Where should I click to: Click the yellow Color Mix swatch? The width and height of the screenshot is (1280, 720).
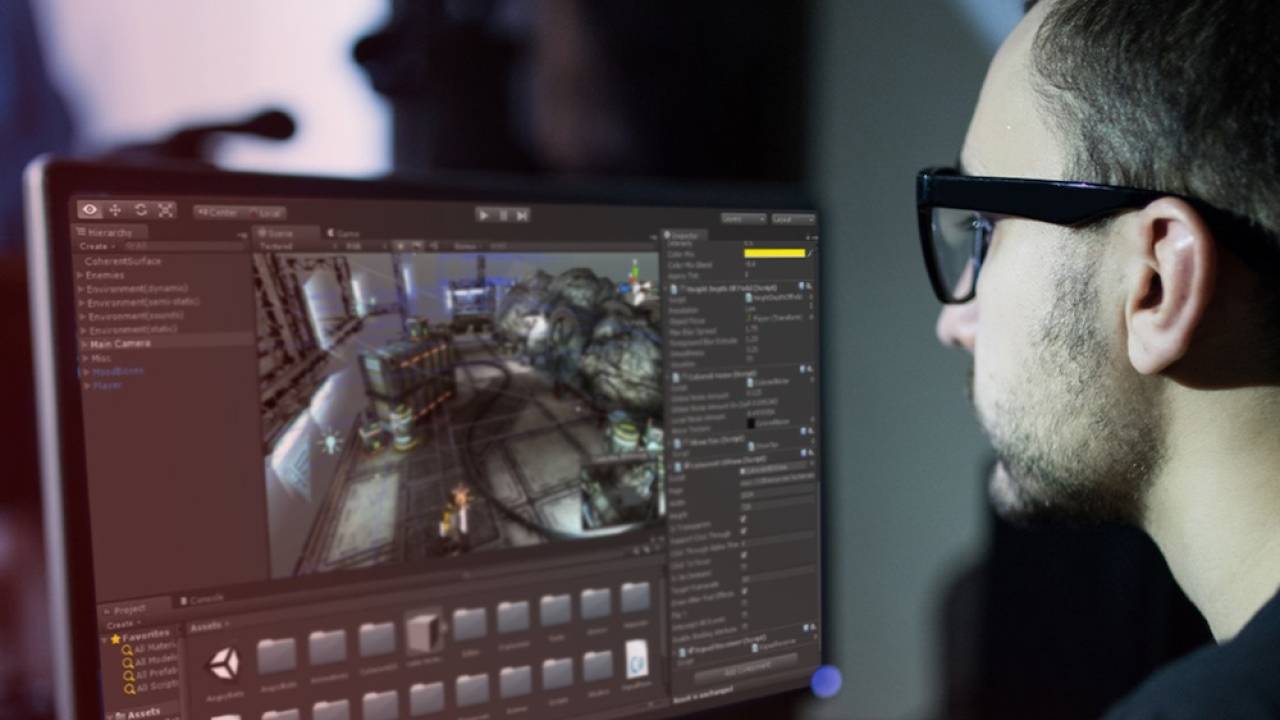click(775, 253)
